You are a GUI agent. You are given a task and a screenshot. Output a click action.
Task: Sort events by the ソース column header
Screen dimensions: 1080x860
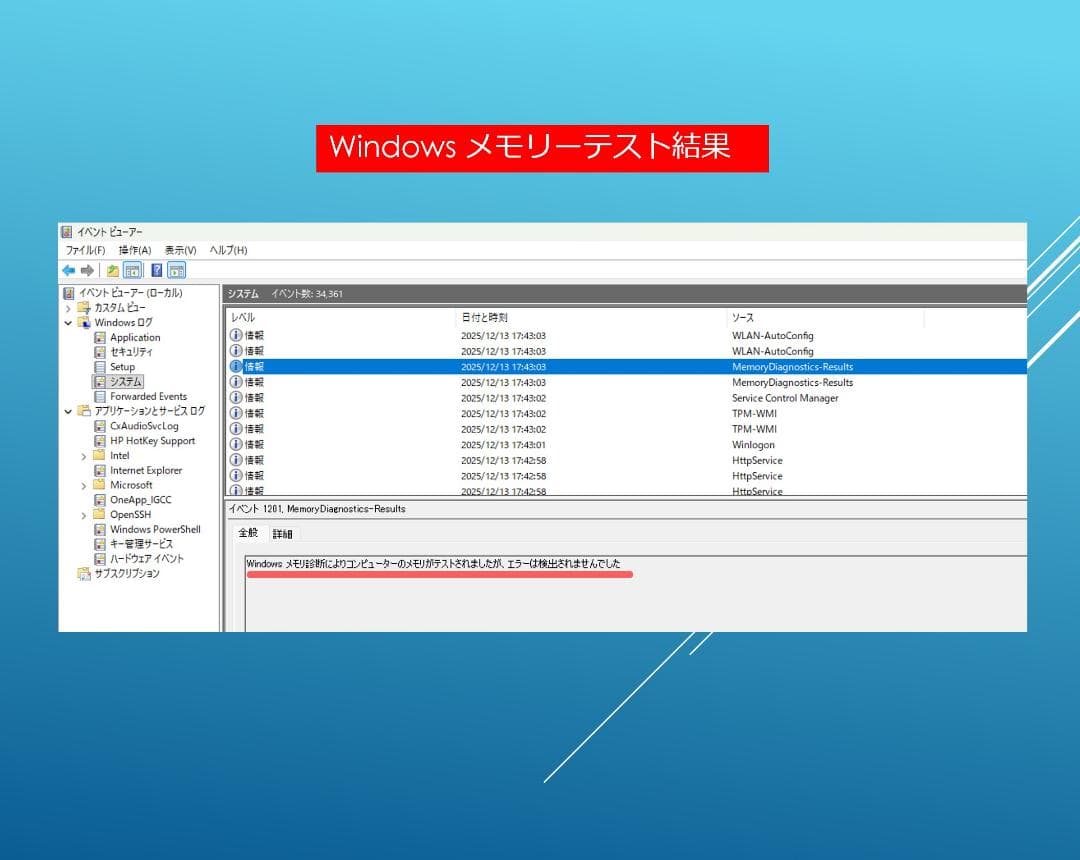[743, 318]
